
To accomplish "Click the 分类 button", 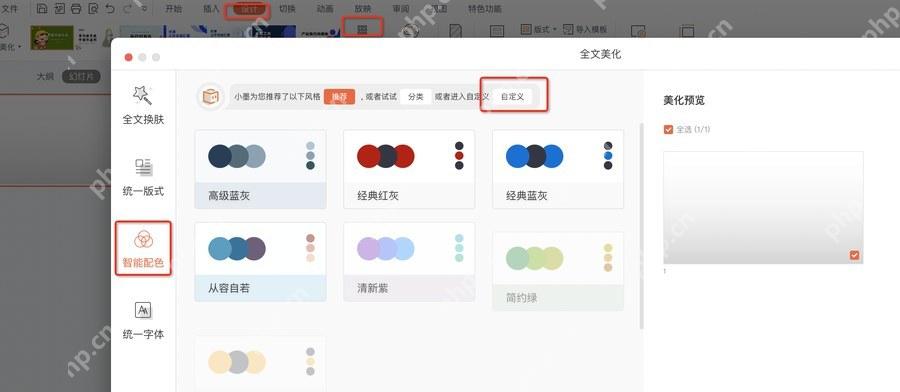I will tap(416, 96).
